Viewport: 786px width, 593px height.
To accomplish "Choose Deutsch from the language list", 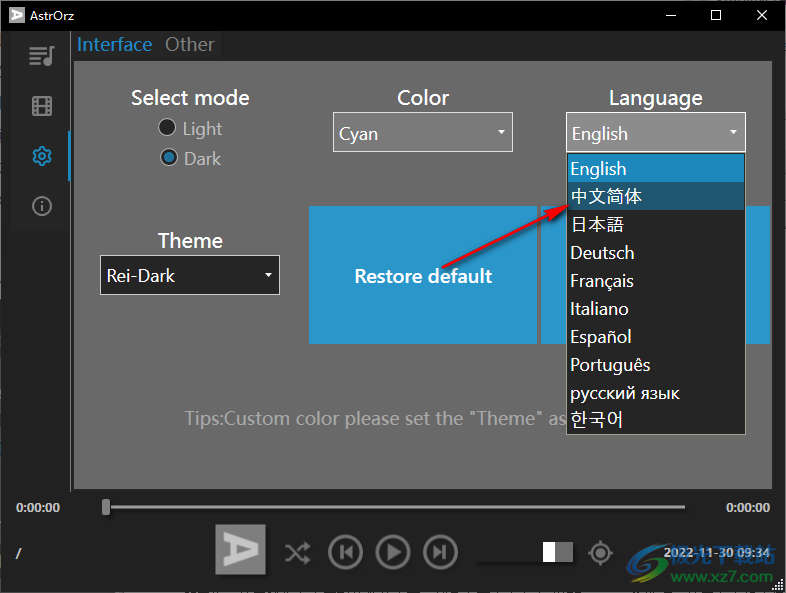I will pyautogui.click(x=656, y=253).
